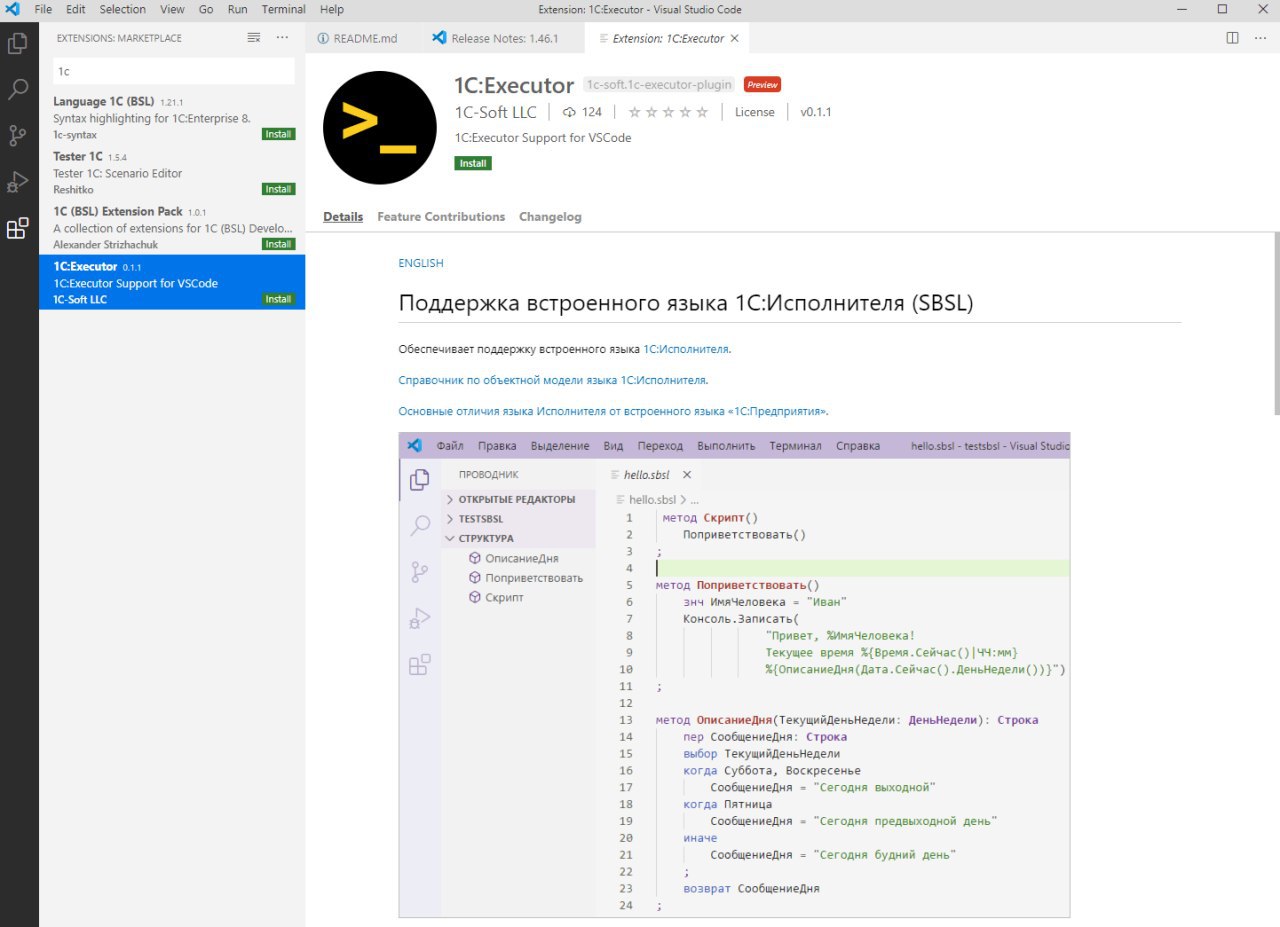Viewport: 1280px width, 927px height.
Task: Open Справочник по объектной модели link
Action: pos(553,380)
